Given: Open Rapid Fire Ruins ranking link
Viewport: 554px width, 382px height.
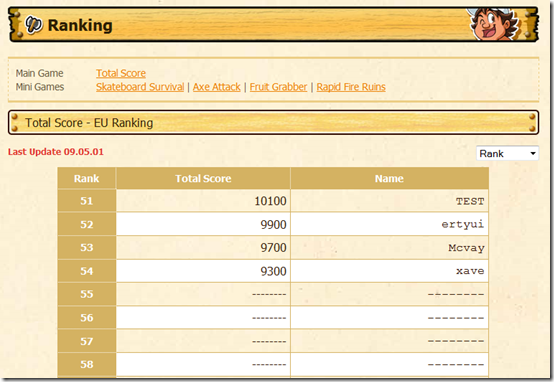Looking at the screenshot, I should pyautogui.click(x=351, y=87).
